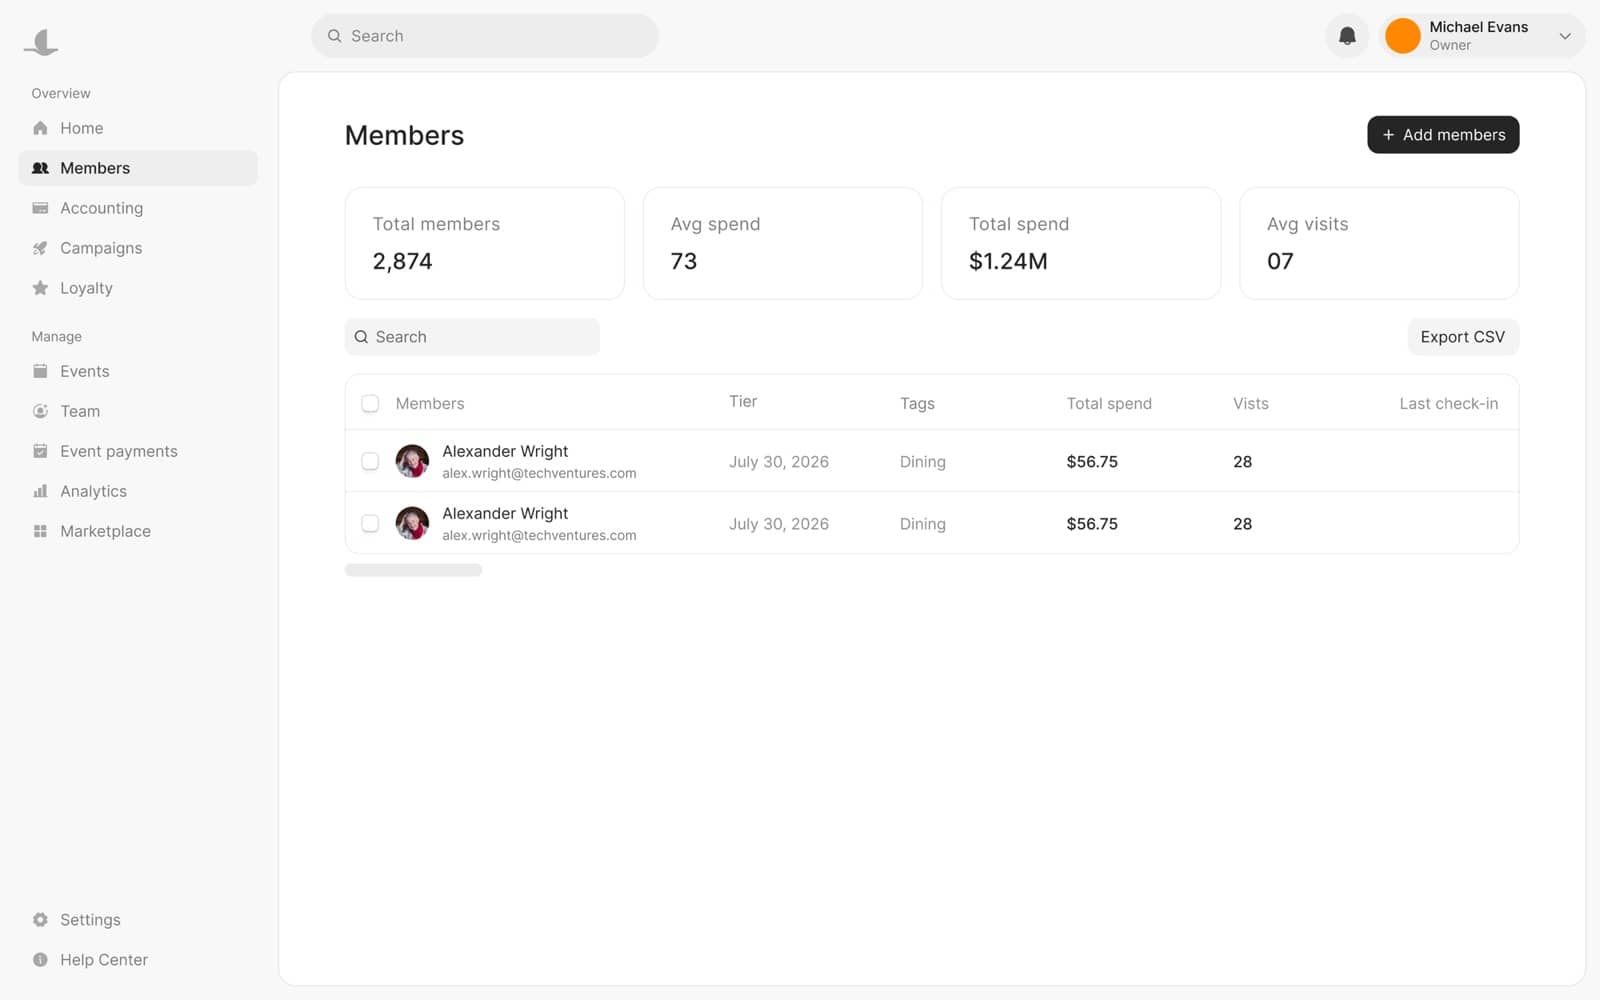Viewport: 1600px width, 1000px height.
Task: Click the Accounting card icon
Action: point(40,208)
